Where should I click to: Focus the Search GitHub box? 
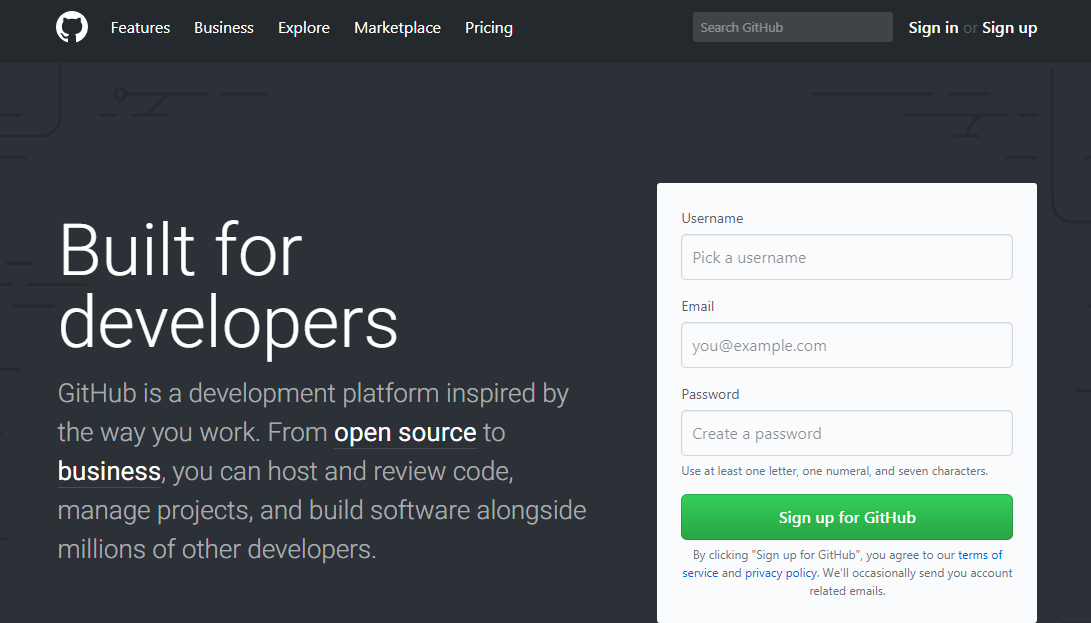point(792,27)
